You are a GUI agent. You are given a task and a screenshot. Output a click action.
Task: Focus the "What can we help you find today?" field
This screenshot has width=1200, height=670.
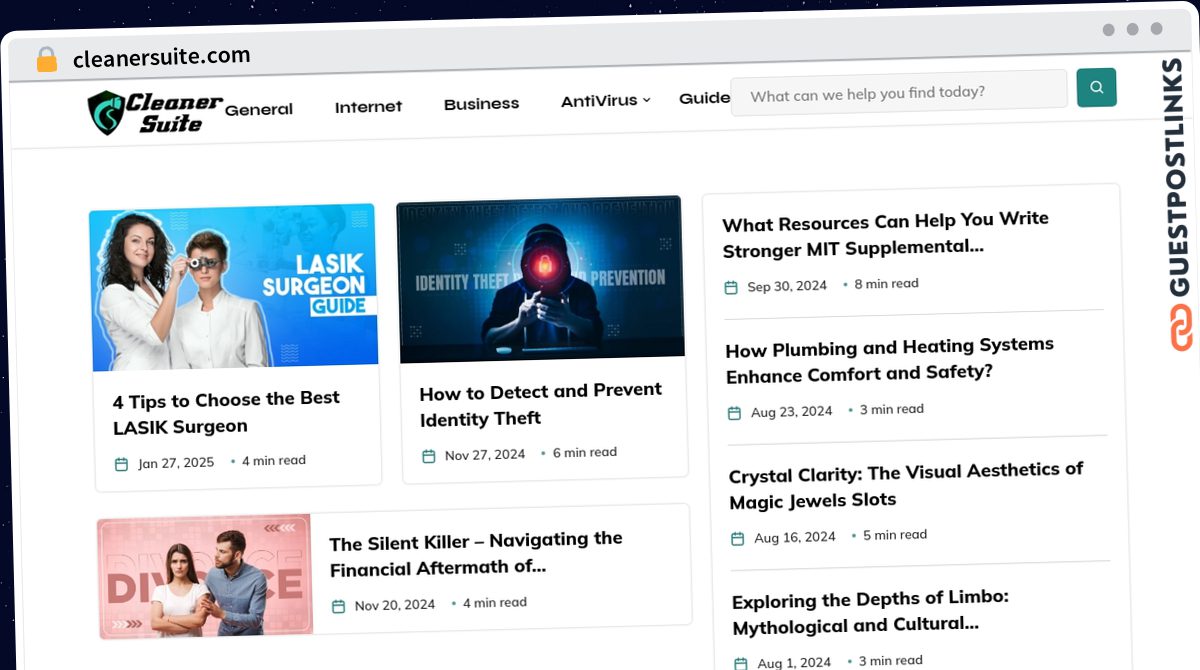coord(899,93)
